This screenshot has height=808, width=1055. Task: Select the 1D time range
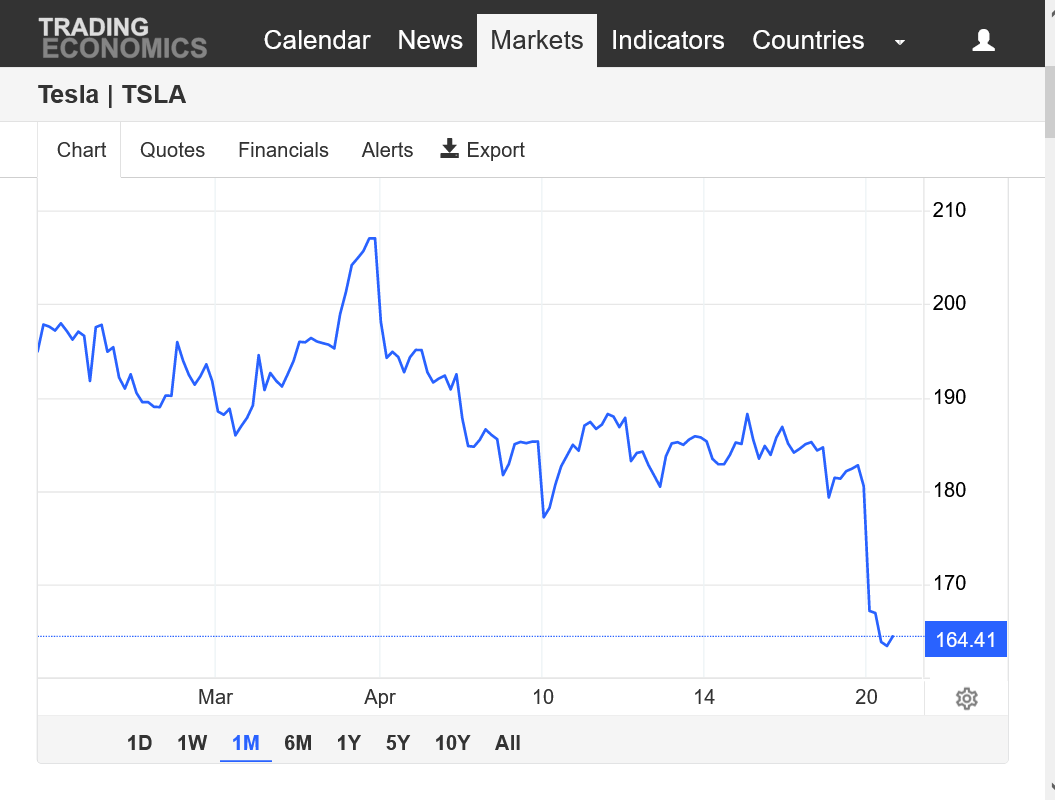tap(139, 743)
